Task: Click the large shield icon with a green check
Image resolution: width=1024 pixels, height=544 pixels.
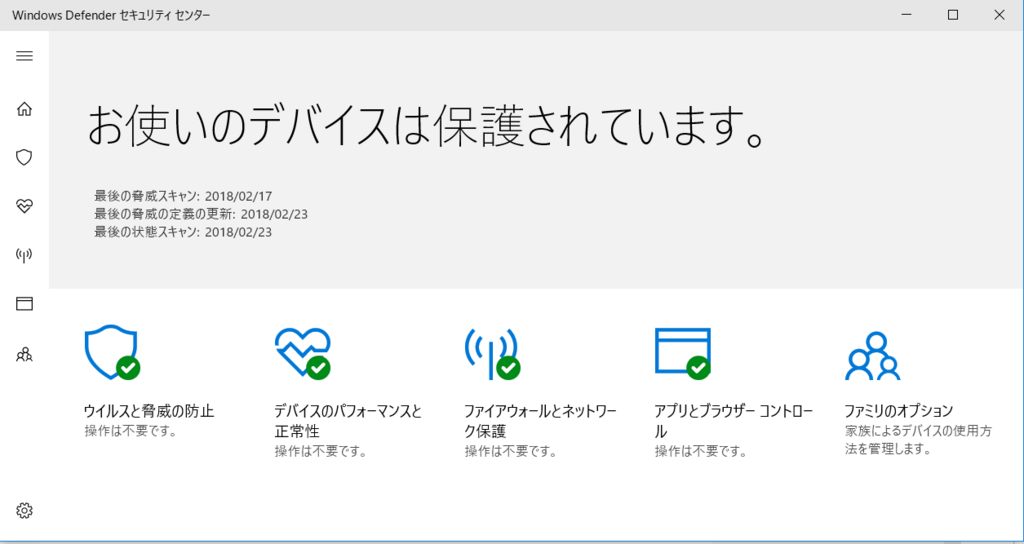Action: click(112, 353)
